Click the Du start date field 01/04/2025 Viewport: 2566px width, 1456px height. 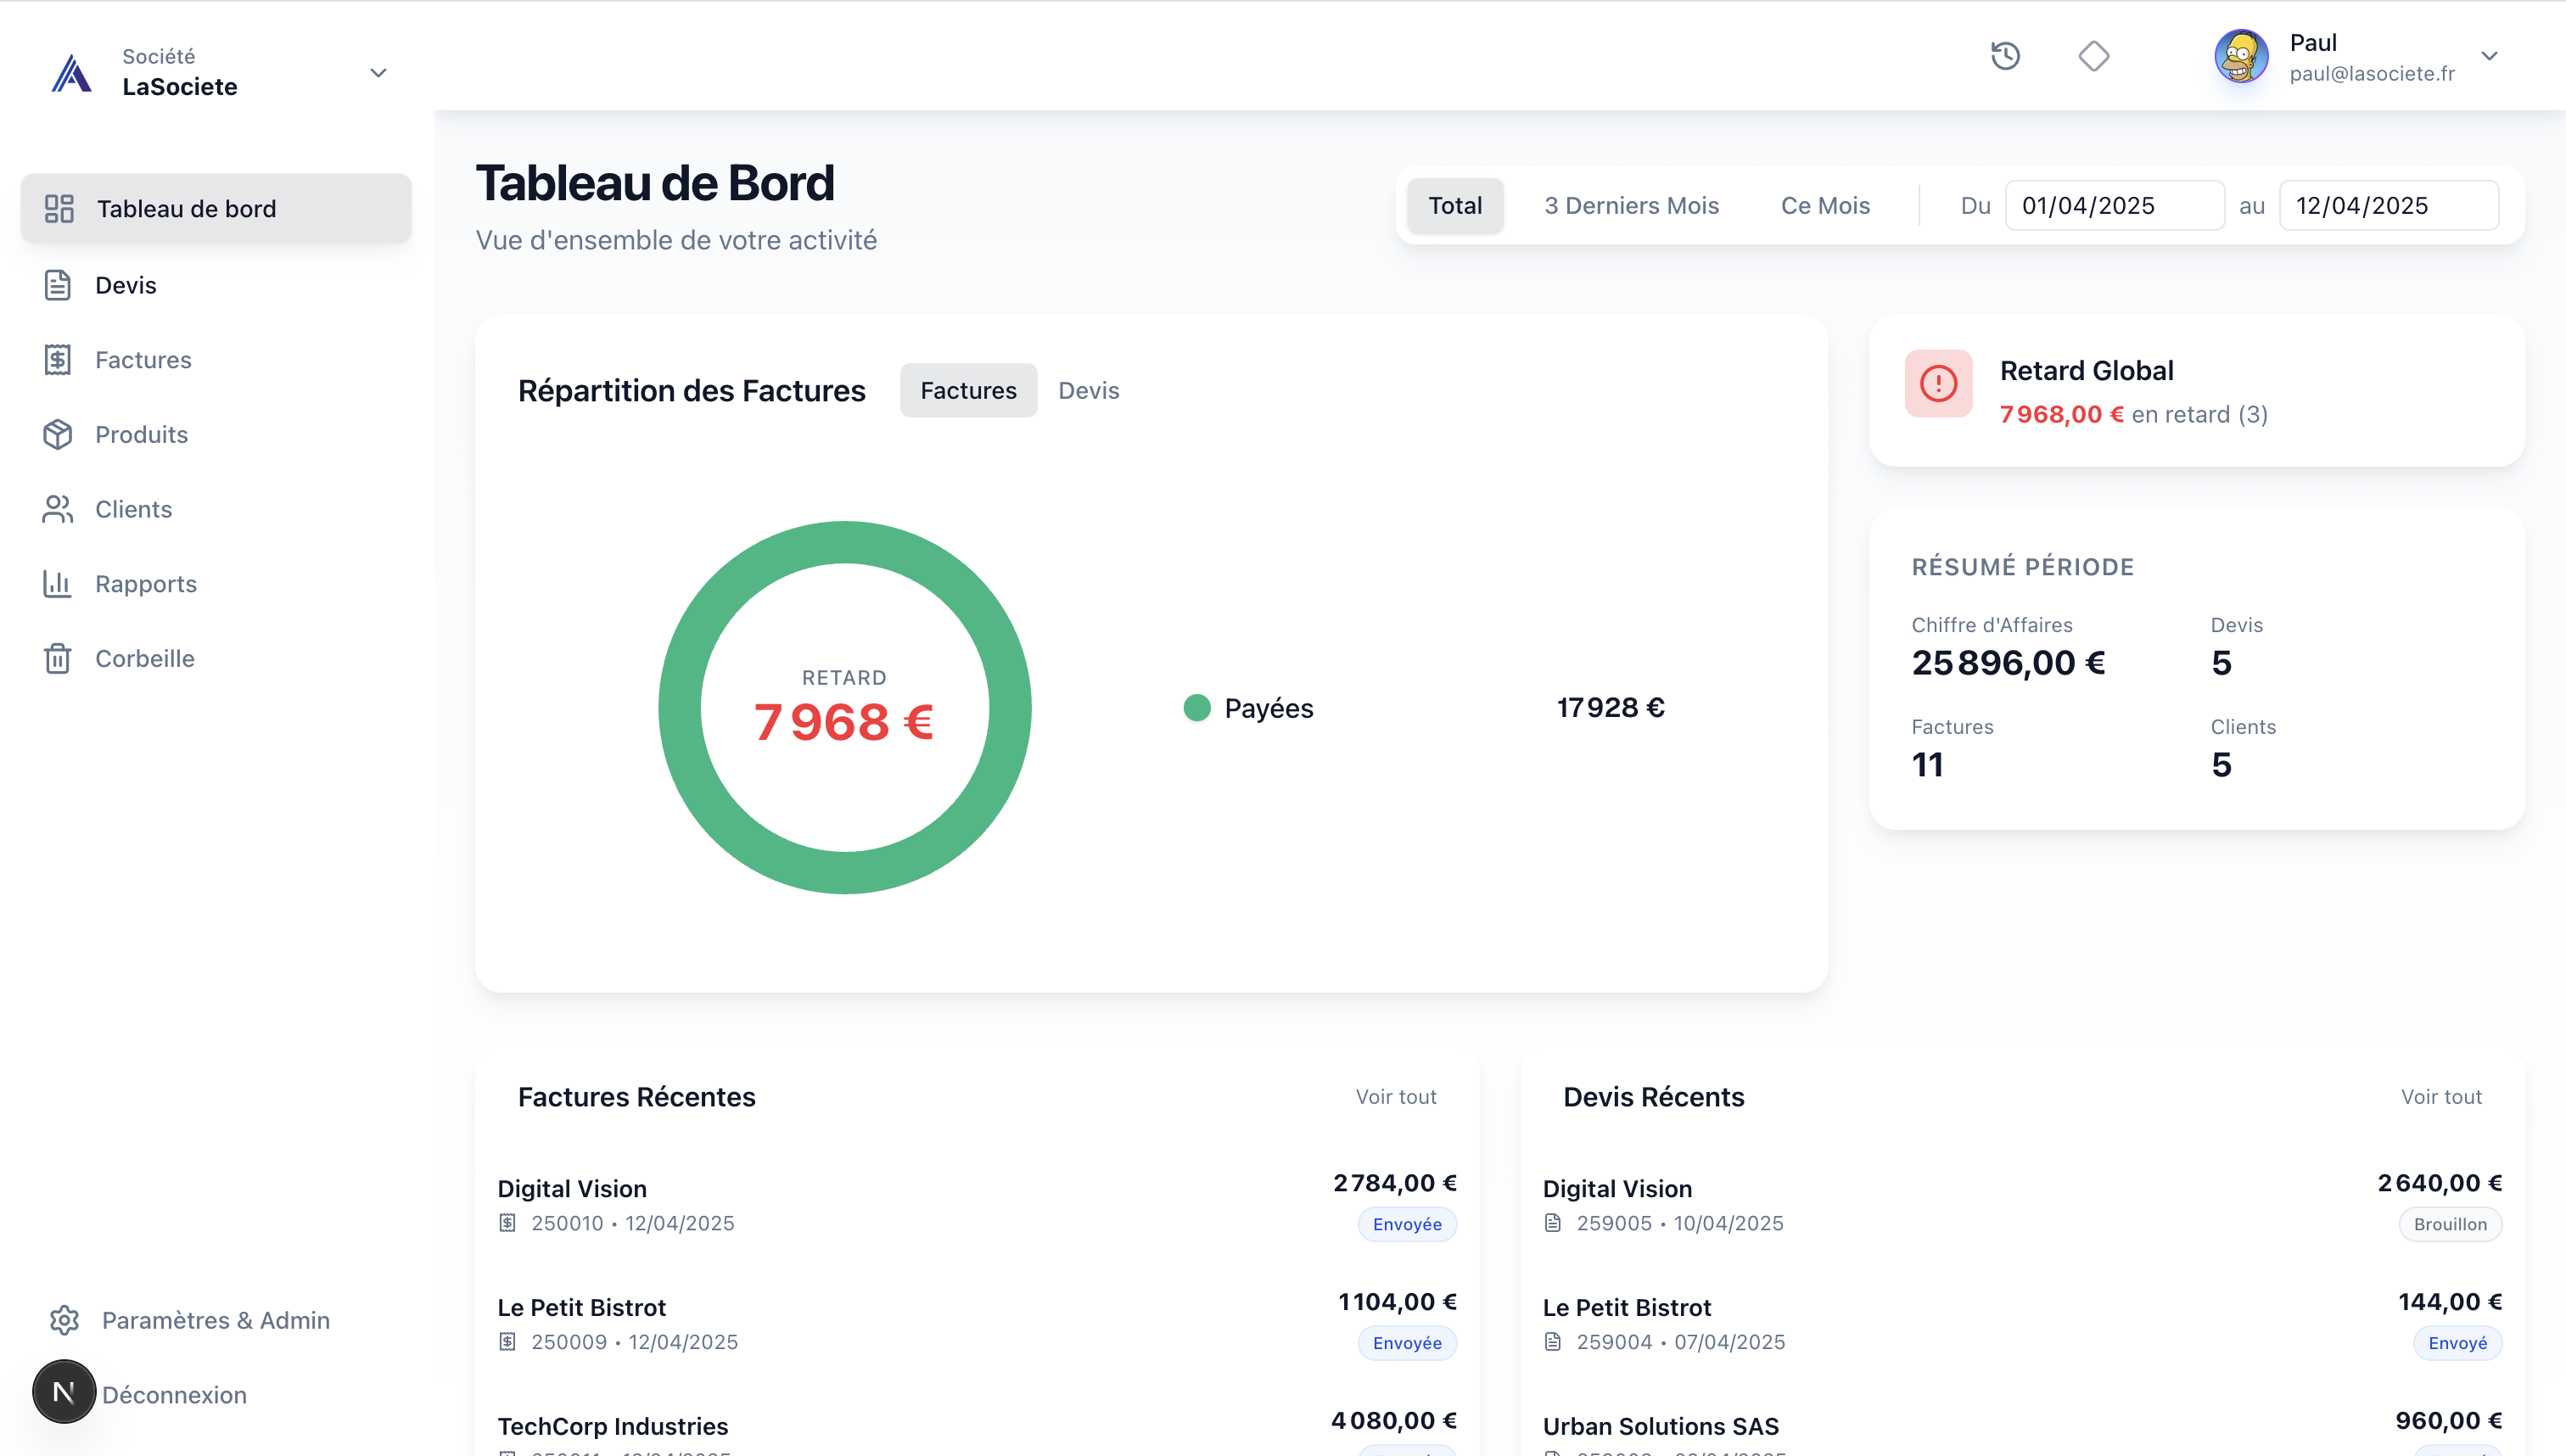(x=2114, y=205)
